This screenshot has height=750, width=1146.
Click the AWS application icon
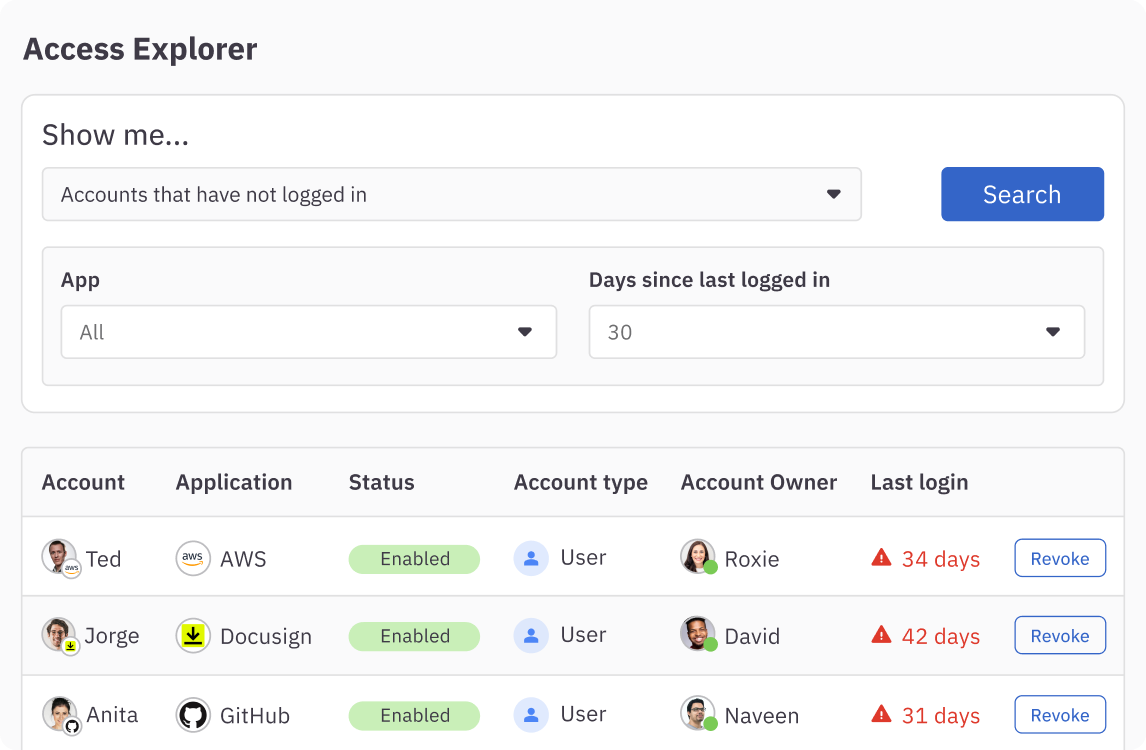pos(193,559)
